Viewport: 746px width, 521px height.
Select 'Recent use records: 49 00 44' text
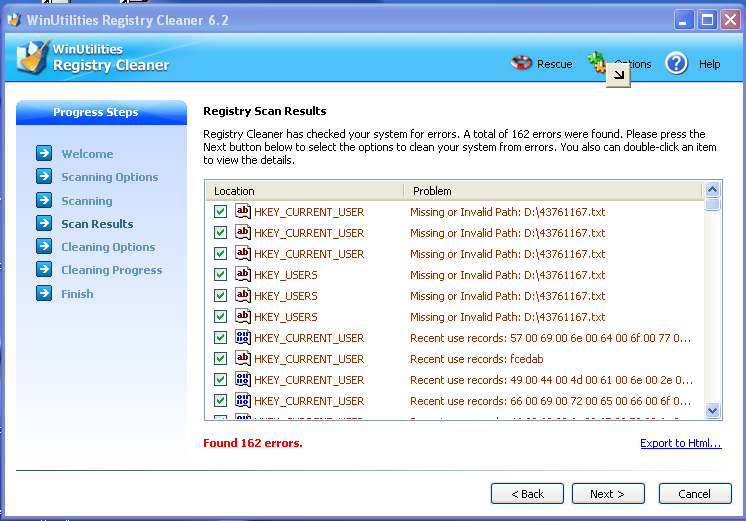[x=551, y=380]
